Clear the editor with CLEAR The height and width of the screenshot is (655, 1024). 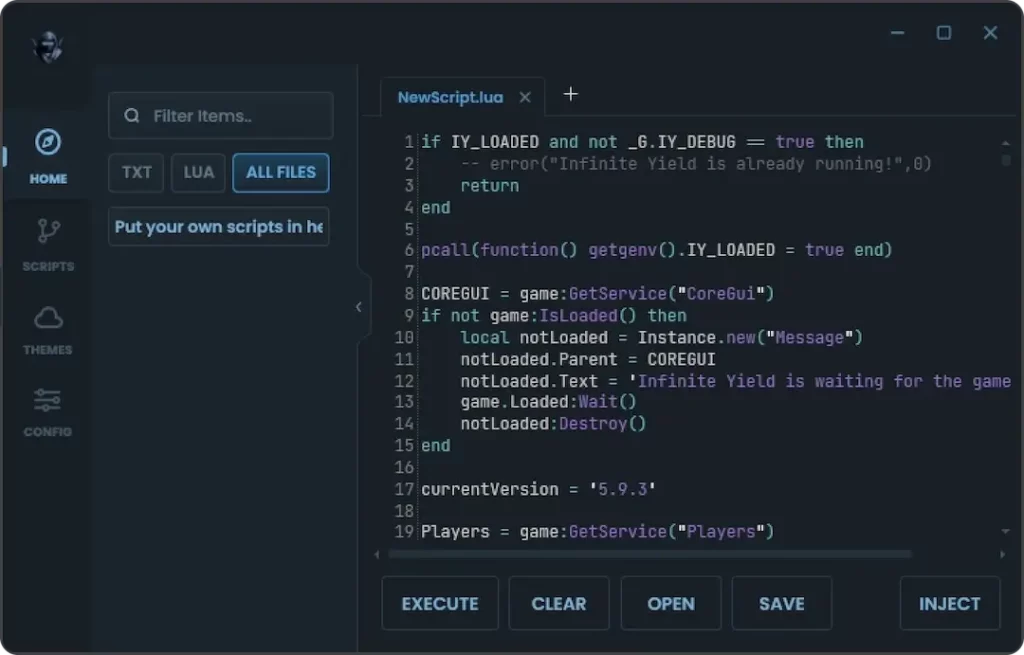(559, 603)
